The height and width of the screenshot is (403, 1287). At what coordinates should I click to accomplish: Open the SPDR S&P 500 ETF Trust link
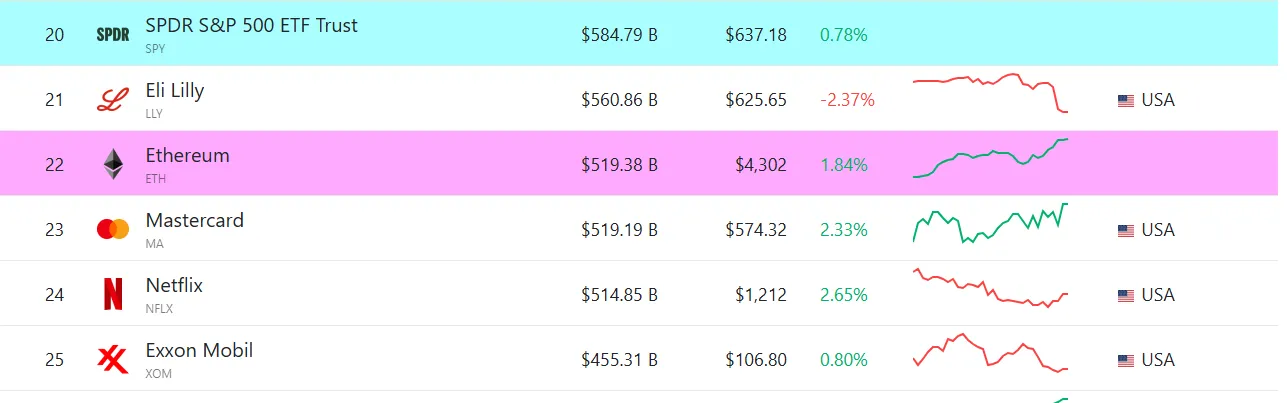click(251, 26)
